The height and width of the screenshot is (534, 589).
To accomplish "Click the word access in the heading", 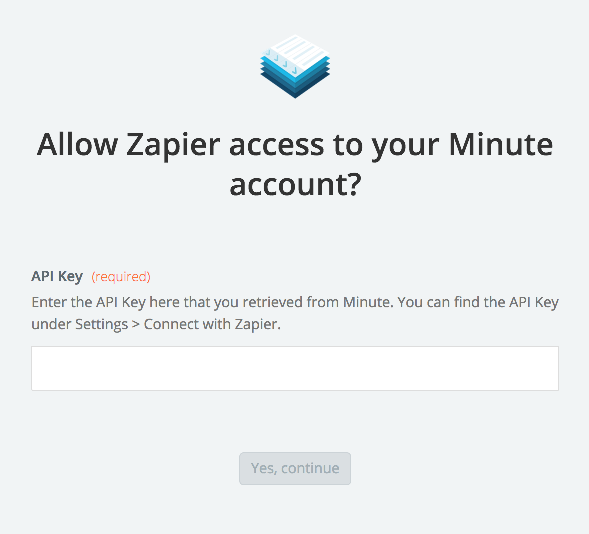I will point(276,146).
